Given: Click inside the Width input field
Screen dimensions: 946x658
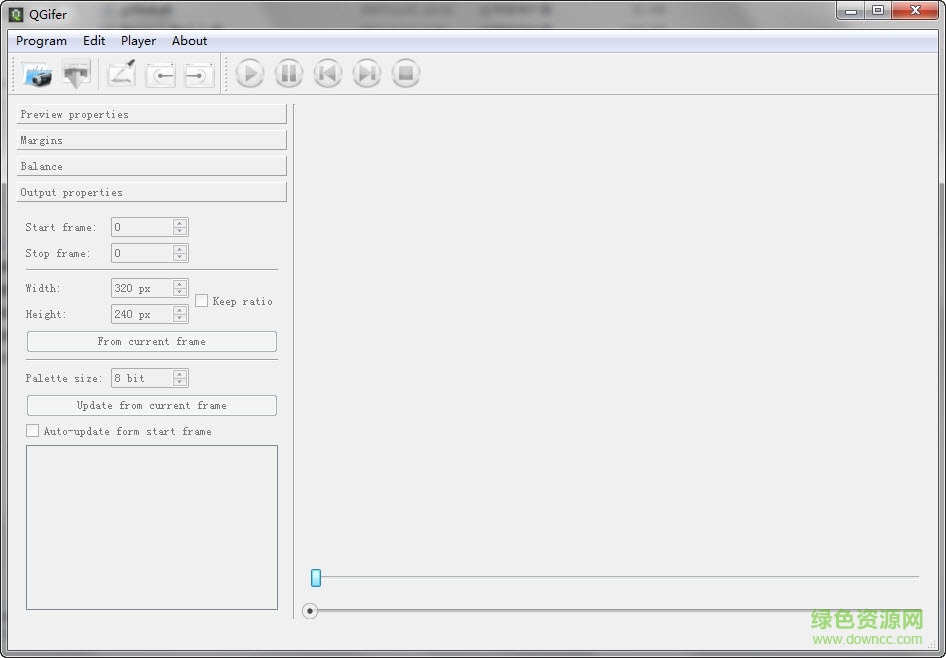Looking at the screenshot, I should (x=142, y=288).
